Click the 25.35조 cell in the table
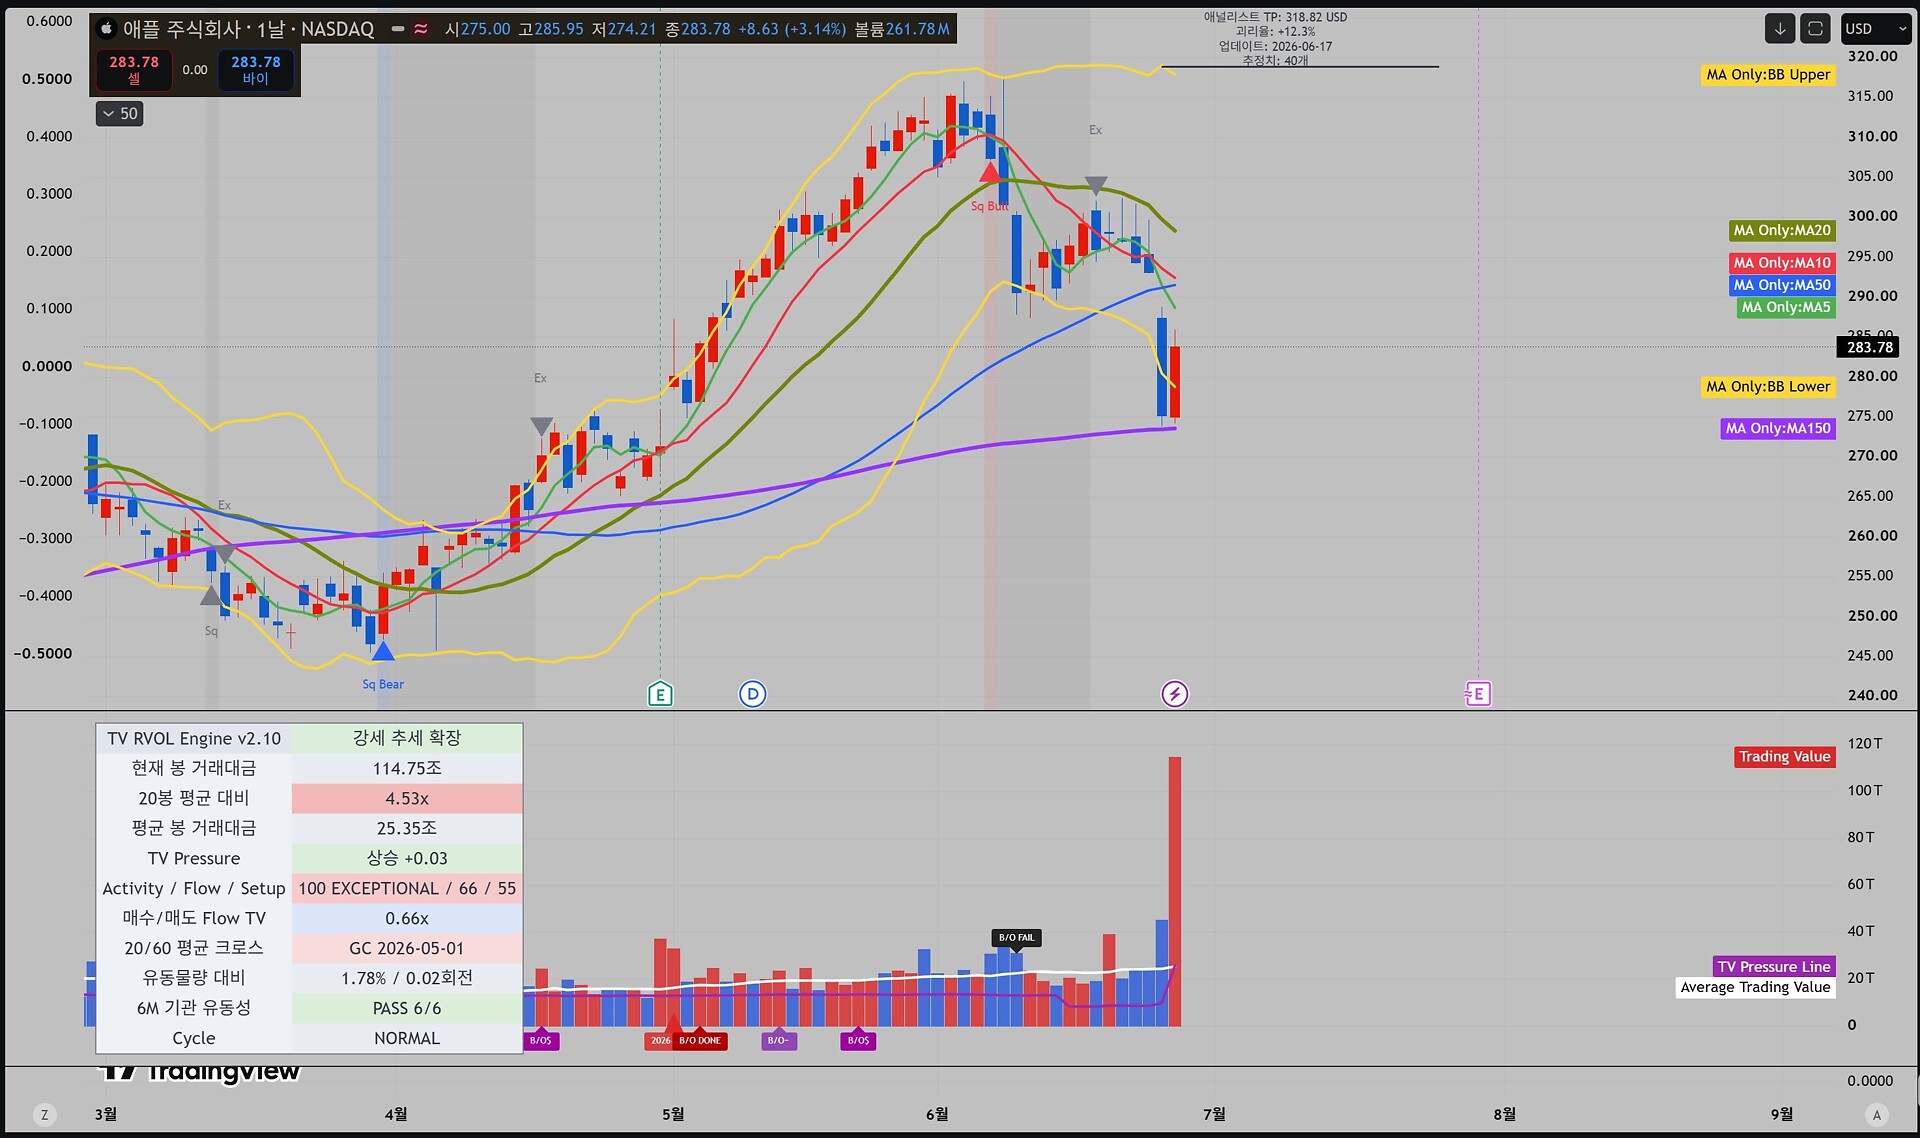Screen dimensions: 1920x1138 point(407,829)
